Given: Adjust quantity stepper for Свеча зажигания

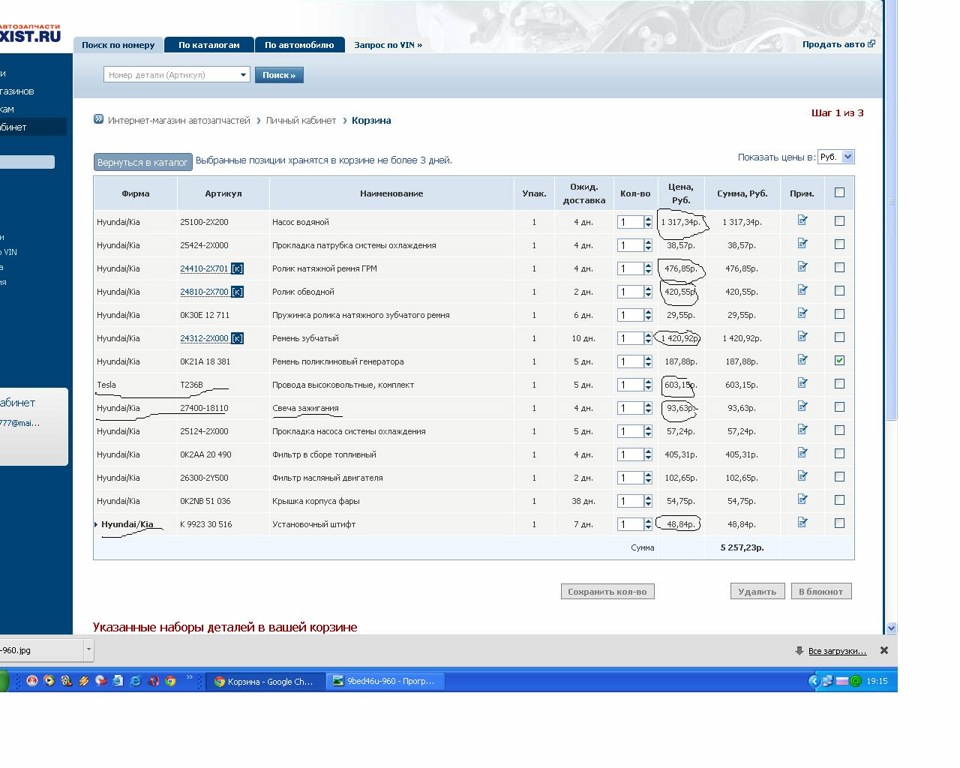Looking at the screenshot, I should (x=648, y=408).
